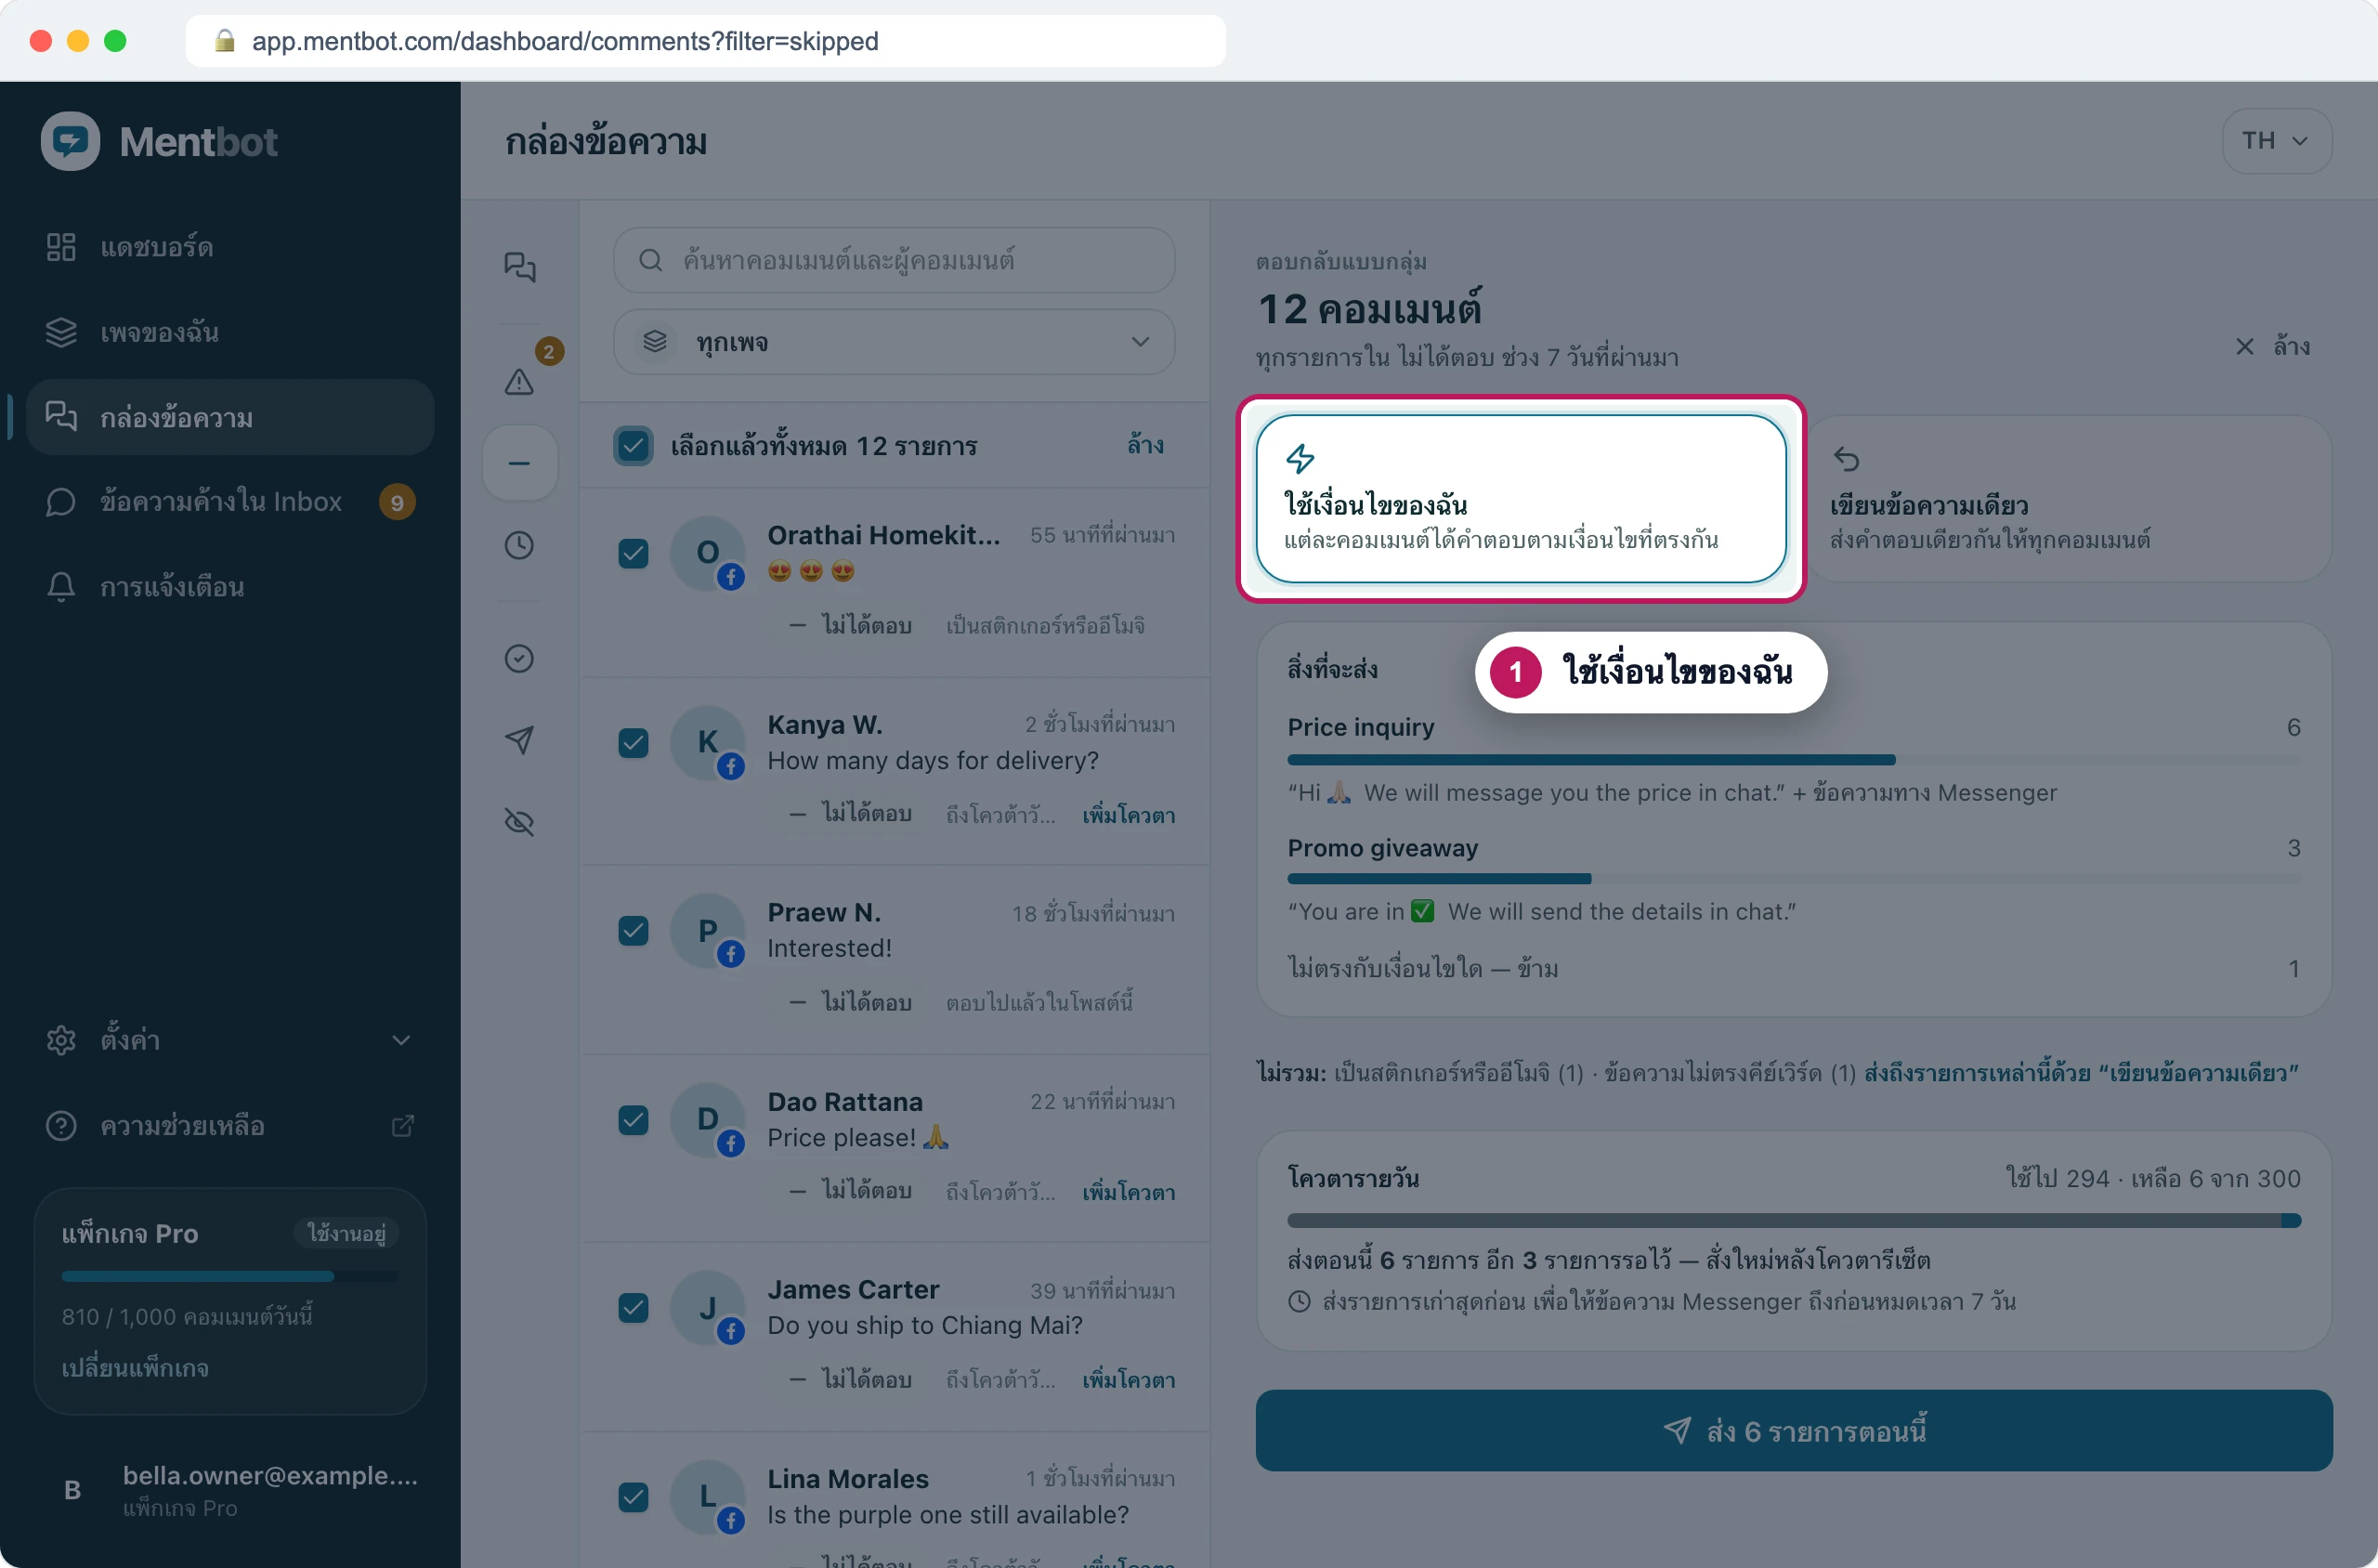Select the check-circle completed filter icon
This screenshot has height=1568, width=2378.
click(x=519, y=658)
